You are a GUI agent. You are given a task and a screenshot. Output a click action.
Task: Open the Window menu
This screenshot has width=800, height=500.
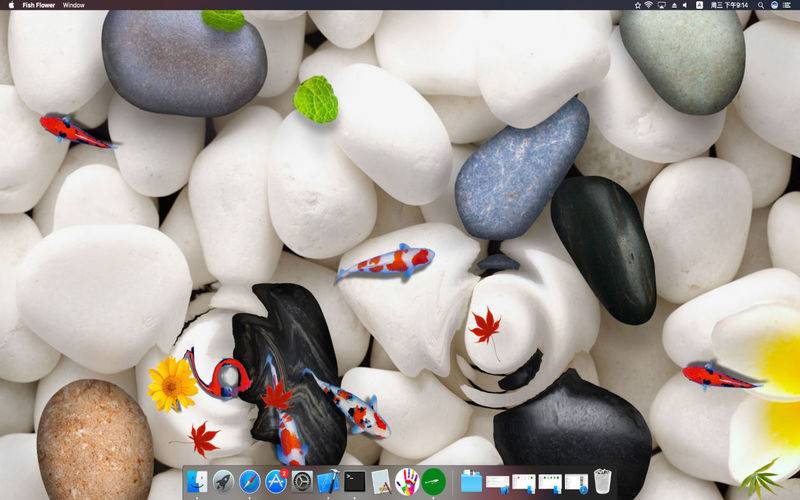[x=73, y=5]
